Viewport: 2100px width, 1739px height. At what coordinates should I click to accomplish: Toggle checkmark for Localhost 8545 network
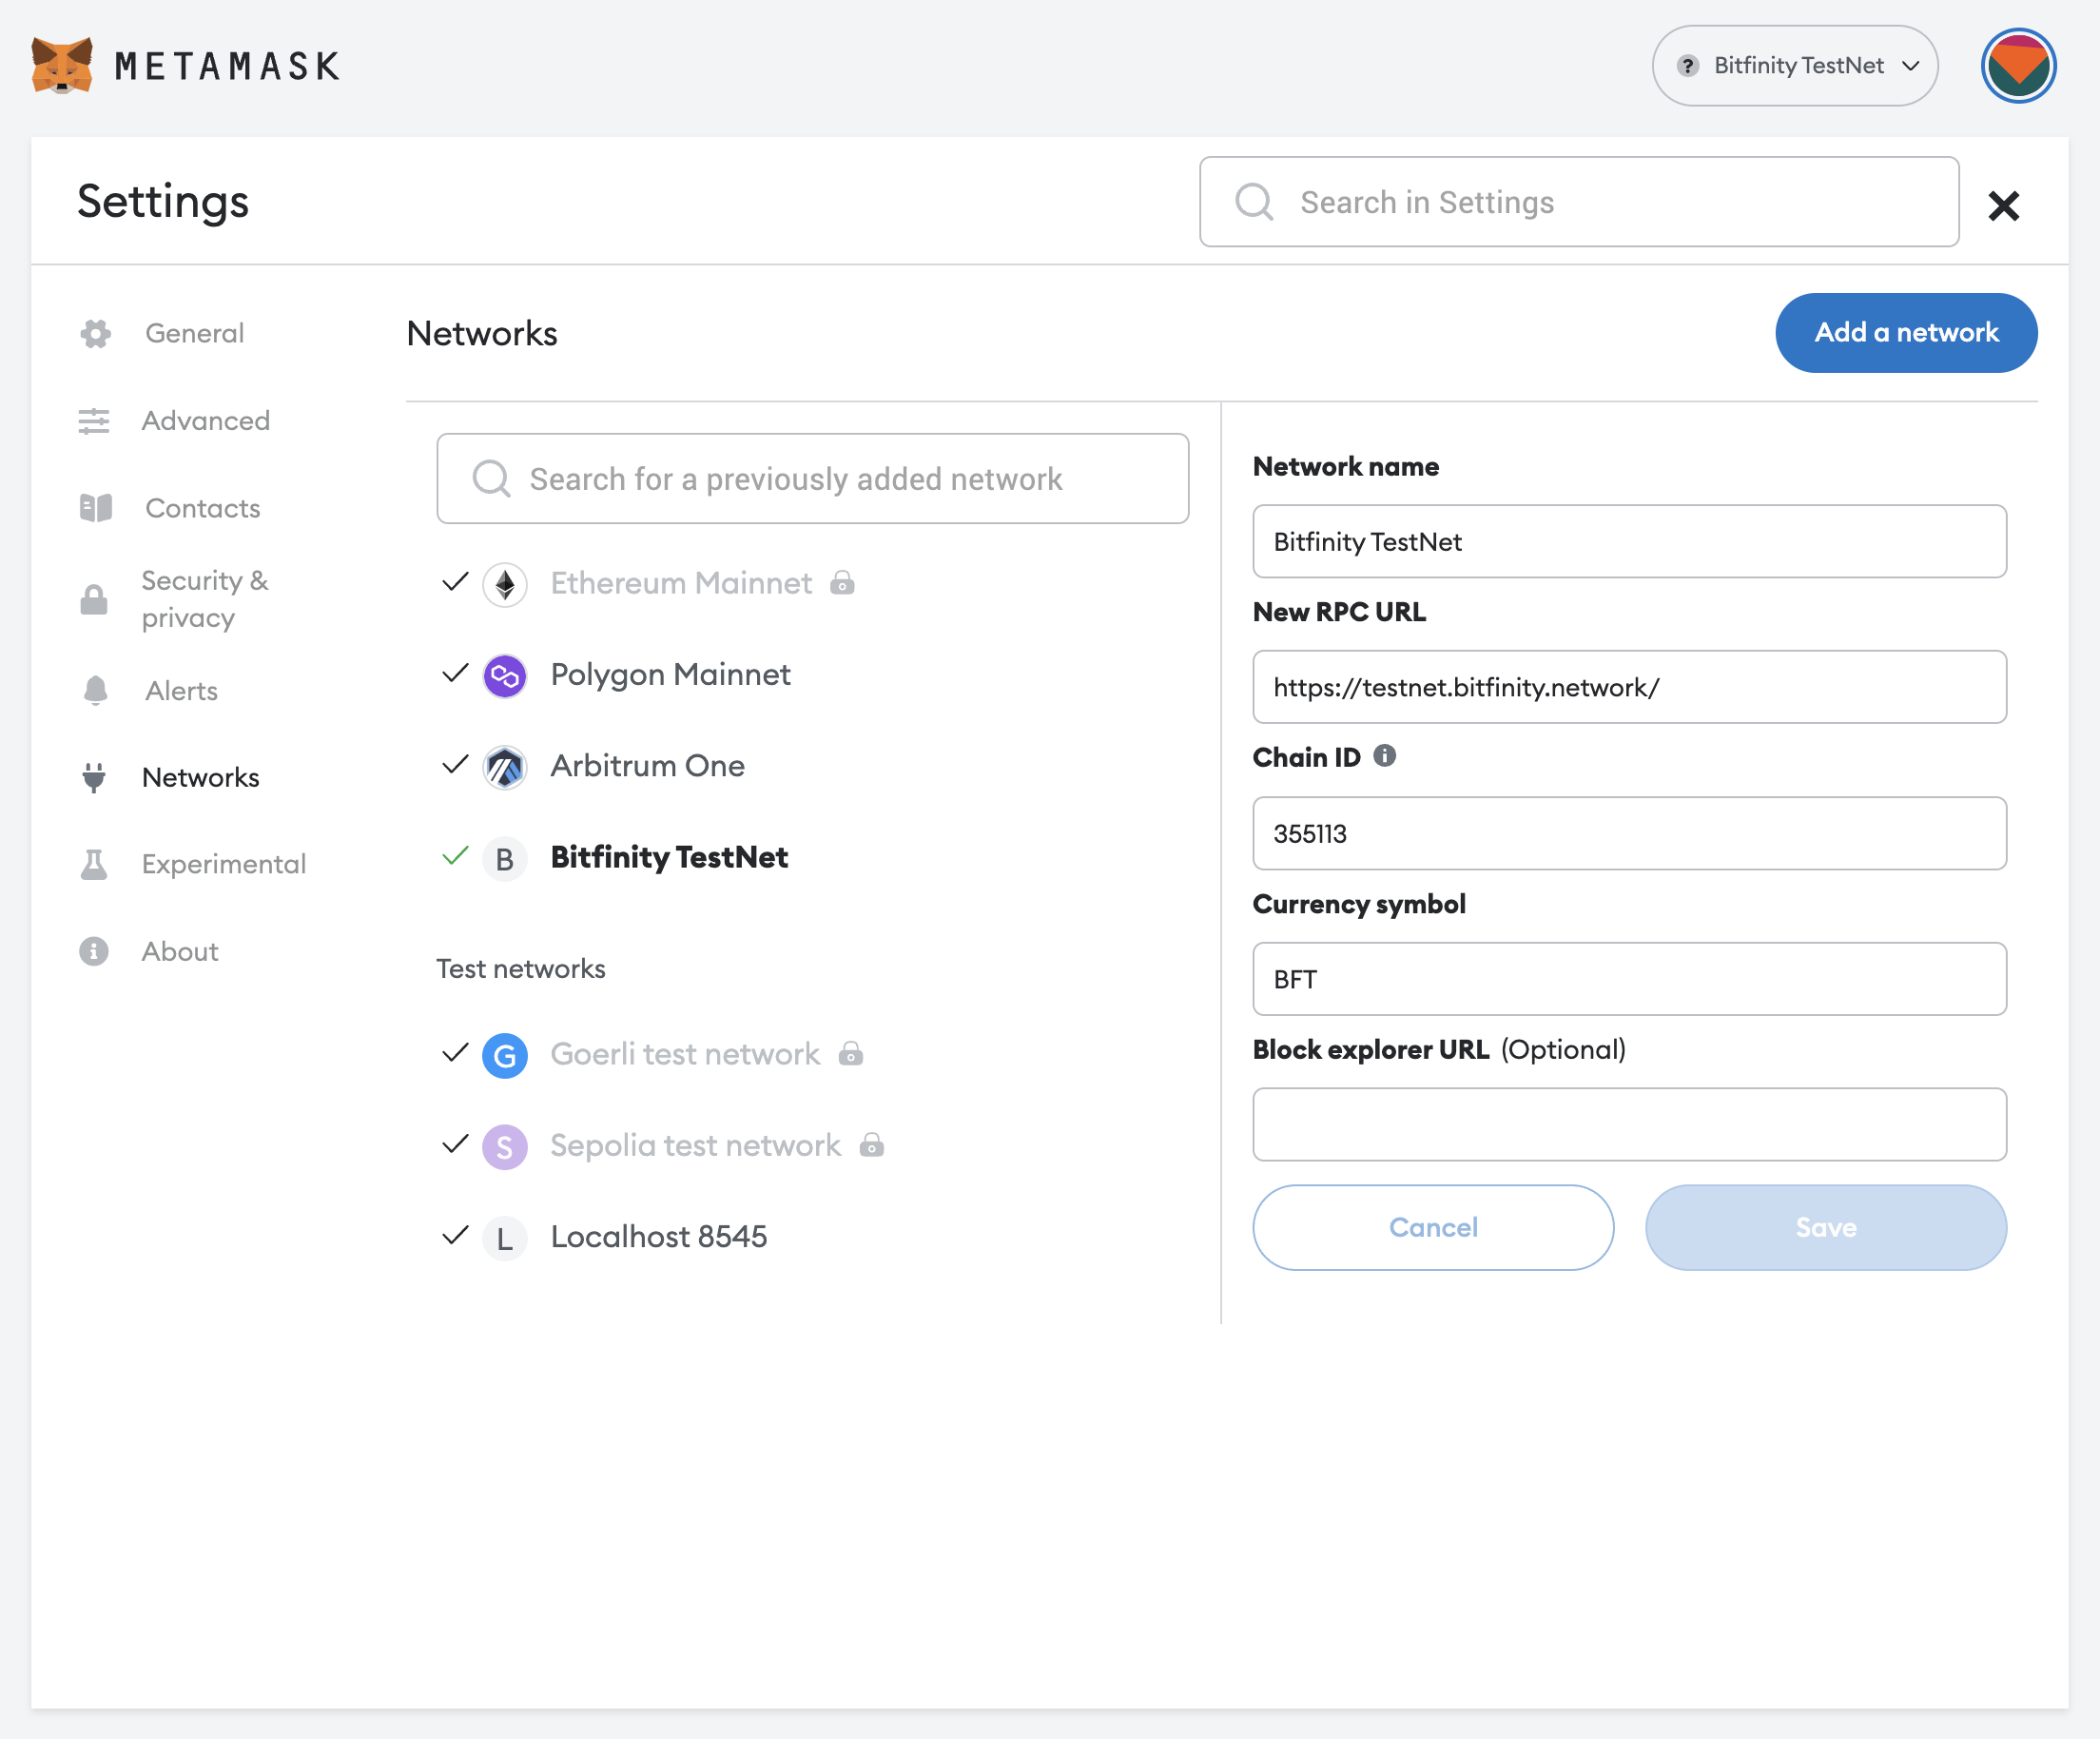point(454,1235)
